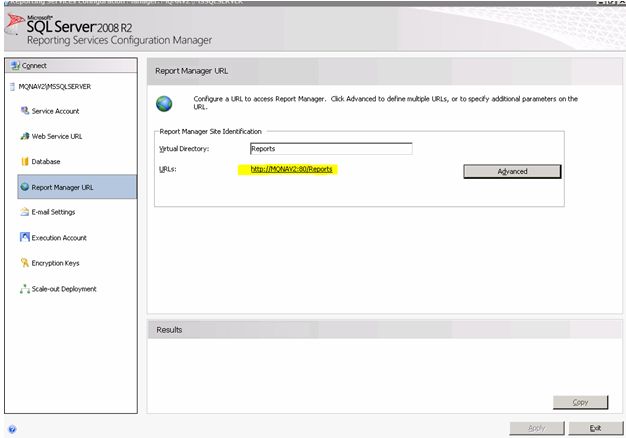Click the Copy button in Results
This screenshot has width=626, height=438.
tap(580, 402)
